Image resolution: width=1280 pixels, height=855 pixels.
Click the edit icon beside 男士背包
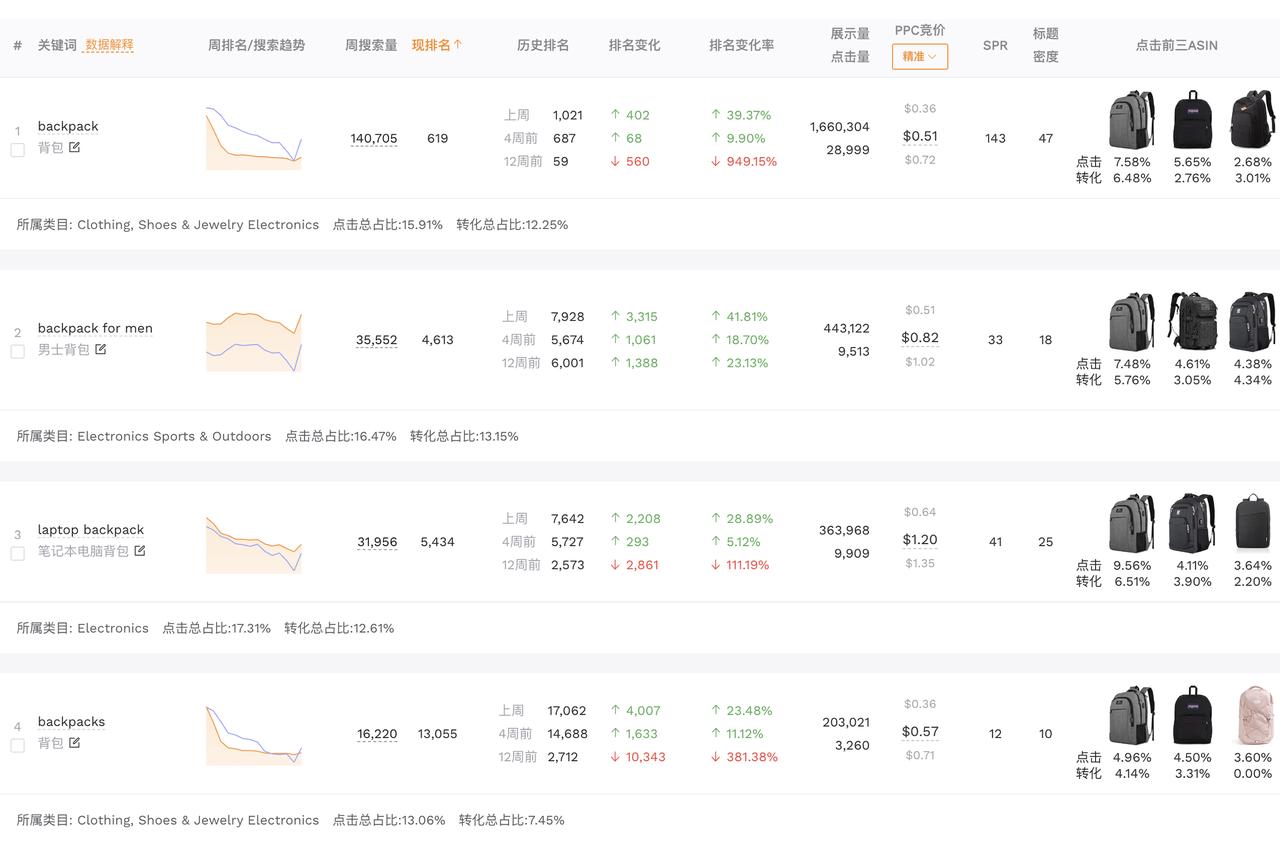point(101,350)
